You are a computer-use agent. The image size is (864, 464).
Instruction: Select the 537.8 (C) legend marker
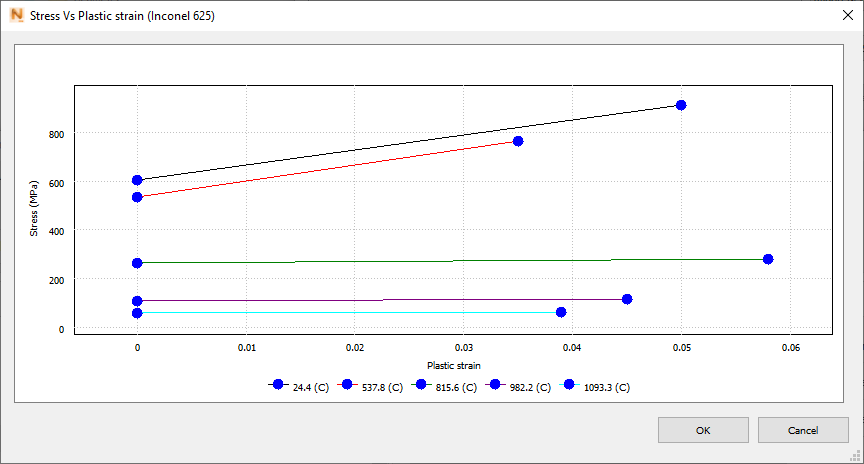pos(347,384)
